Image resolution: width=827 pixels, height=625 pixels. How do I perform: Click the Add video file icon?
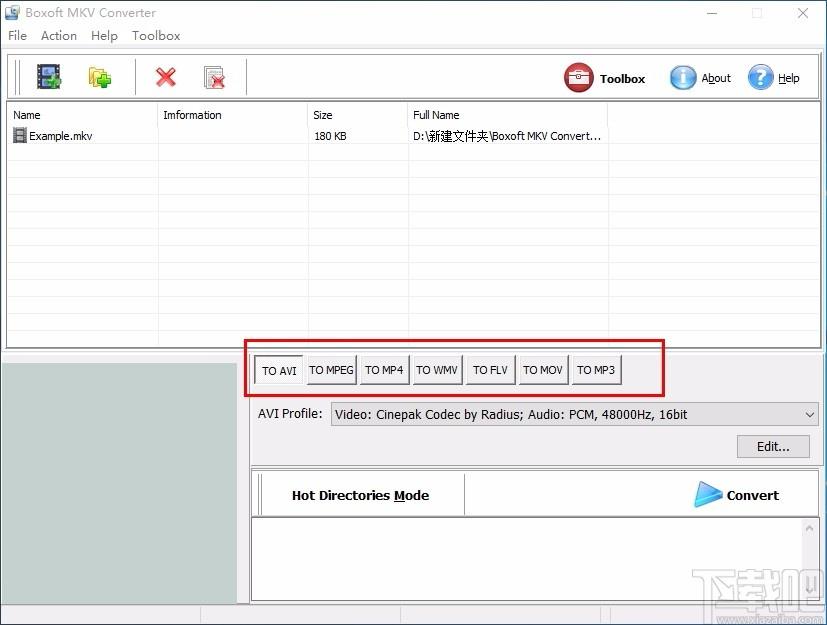point(49,77)
